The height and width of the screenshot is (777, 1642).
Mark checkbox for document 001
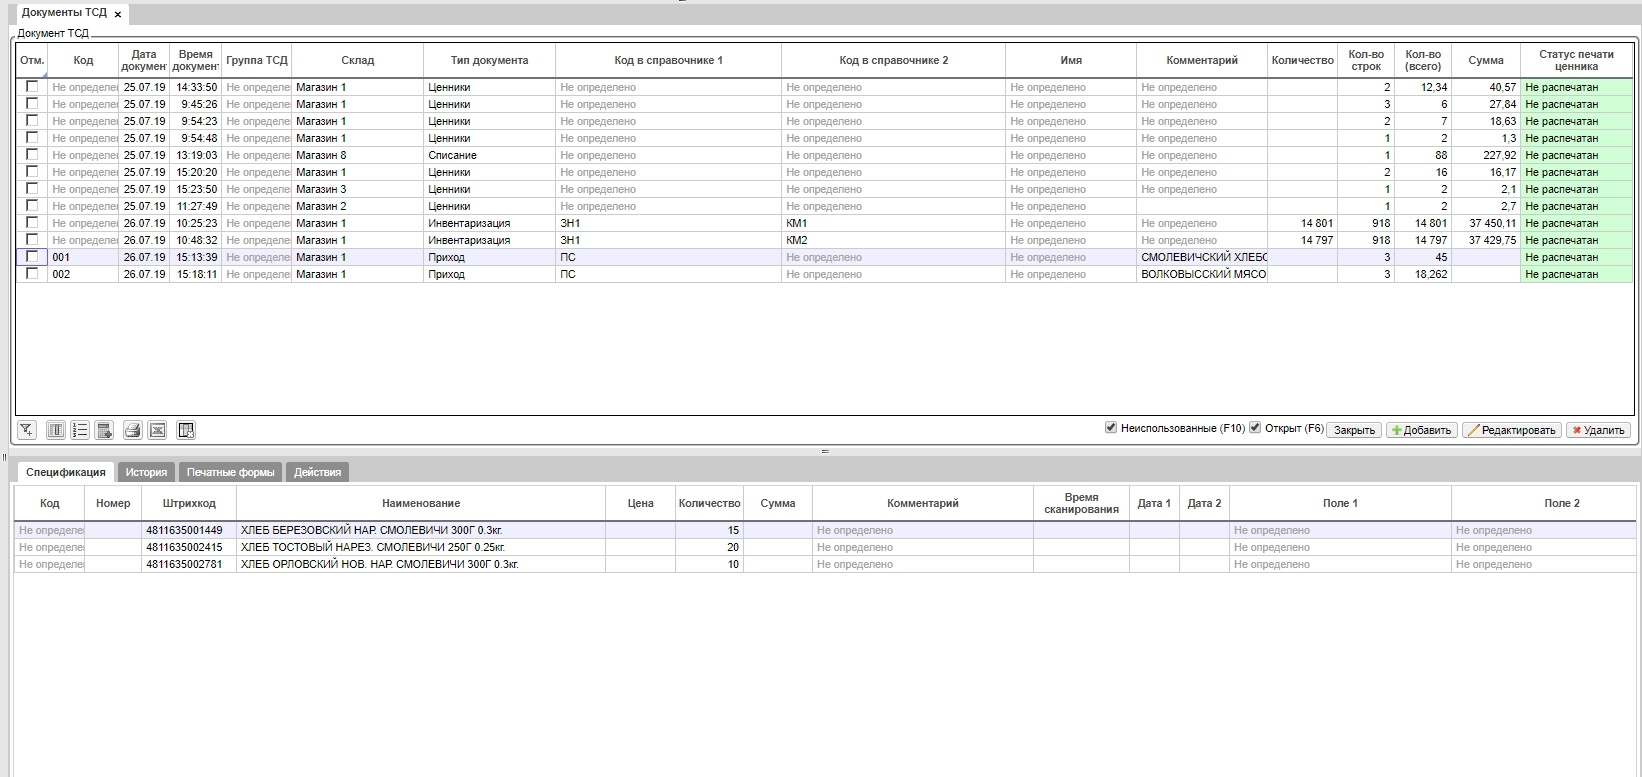(32, 257)
